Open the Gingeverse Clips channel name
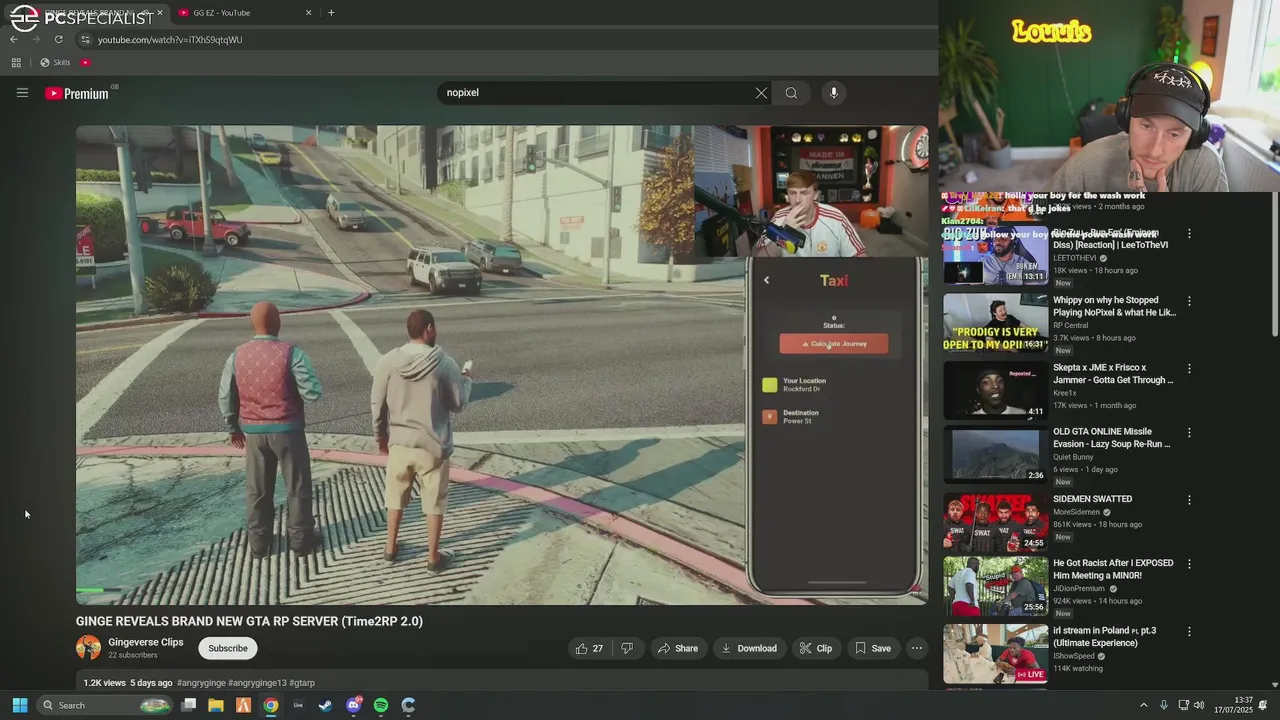The height and width of the screenshot is (720, 1280). click(x=146, y=642)
